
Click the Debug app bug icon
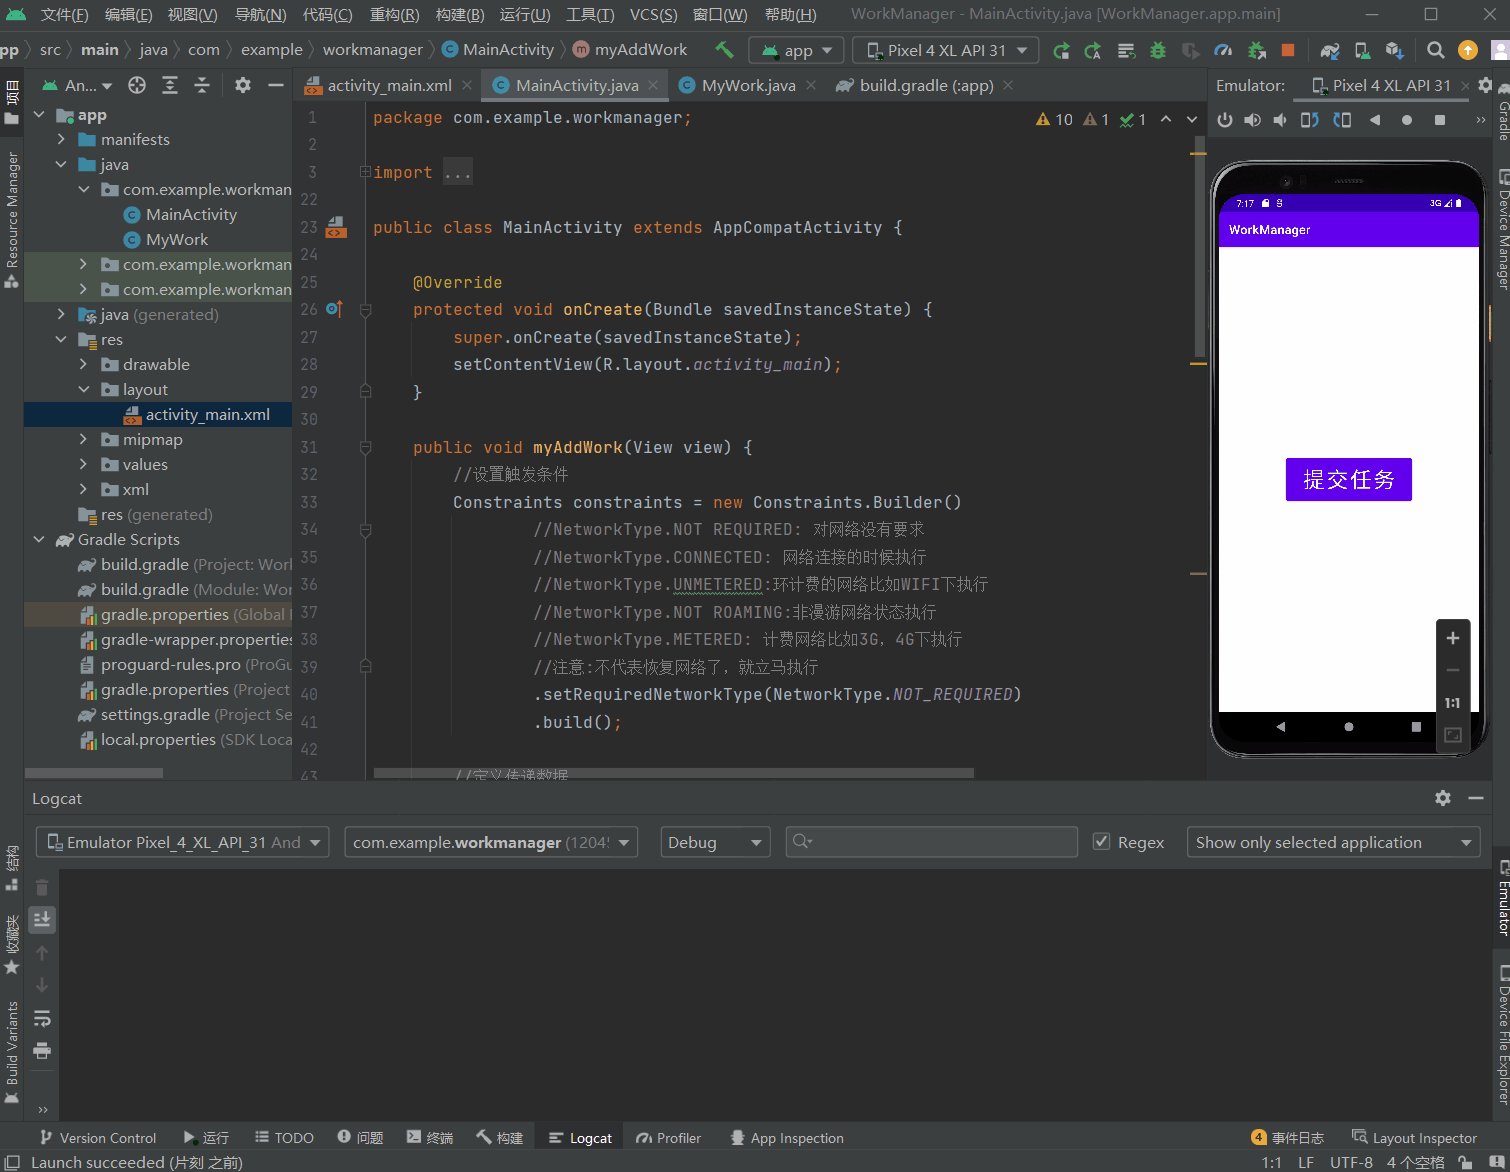pos(1158,50)
